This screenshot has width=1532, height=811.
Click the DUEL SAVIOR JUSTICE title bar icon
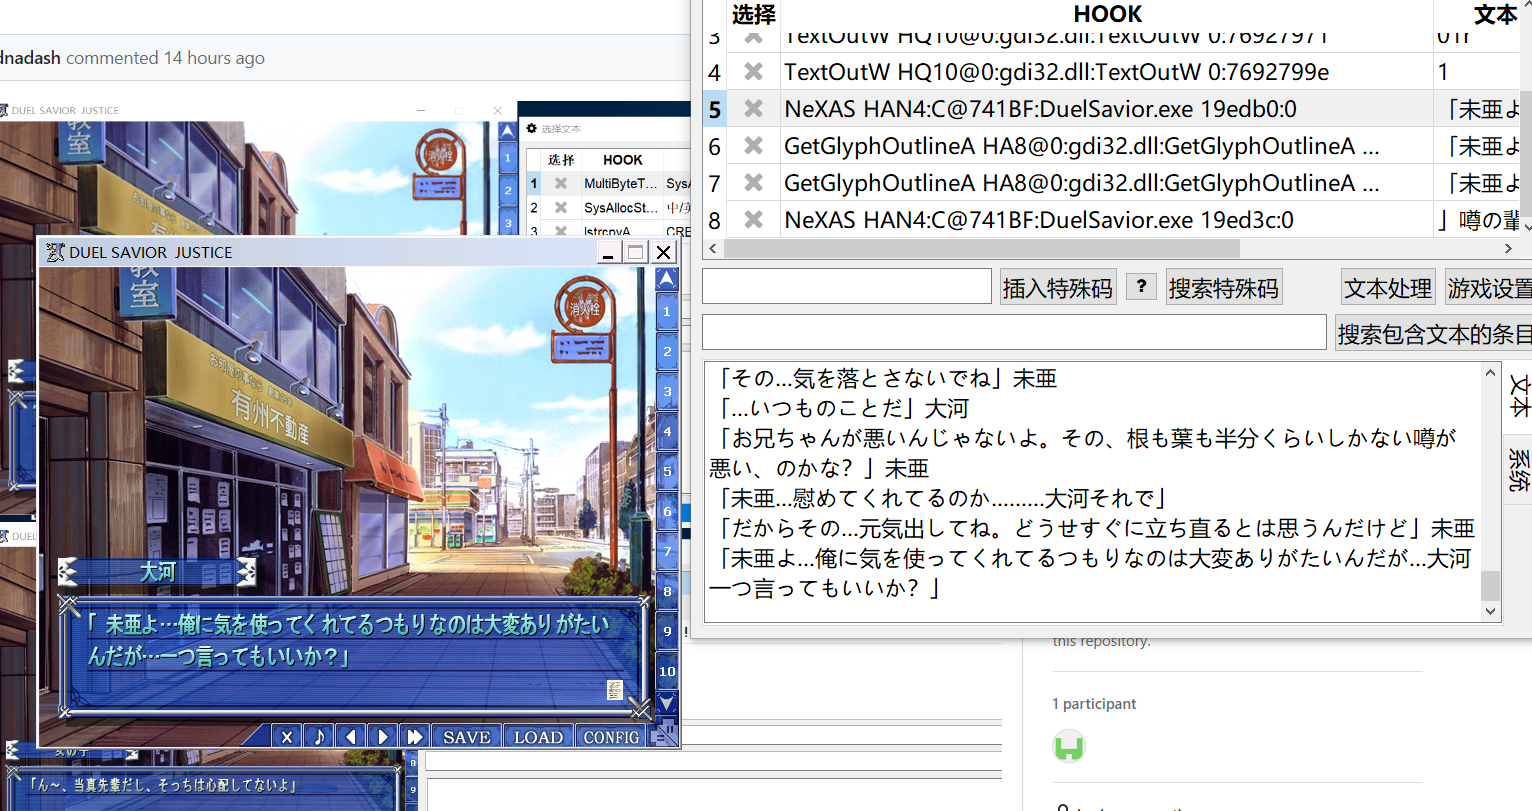(x=55, y=252)
